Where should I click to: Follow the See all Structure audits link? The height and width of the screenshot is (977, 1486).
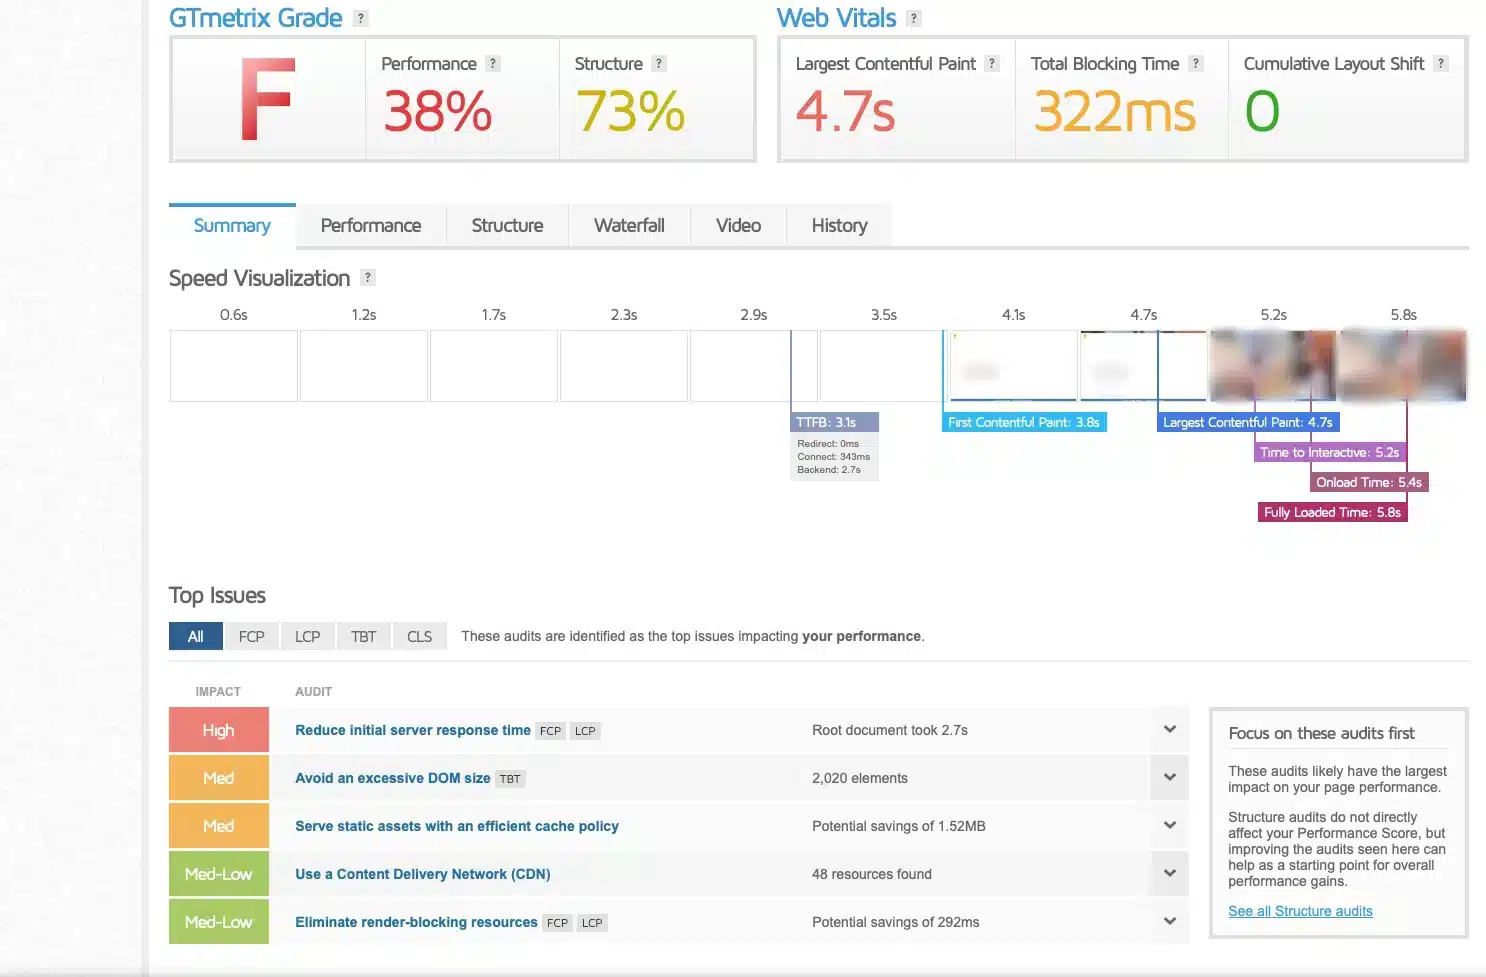pos(1300,911)
